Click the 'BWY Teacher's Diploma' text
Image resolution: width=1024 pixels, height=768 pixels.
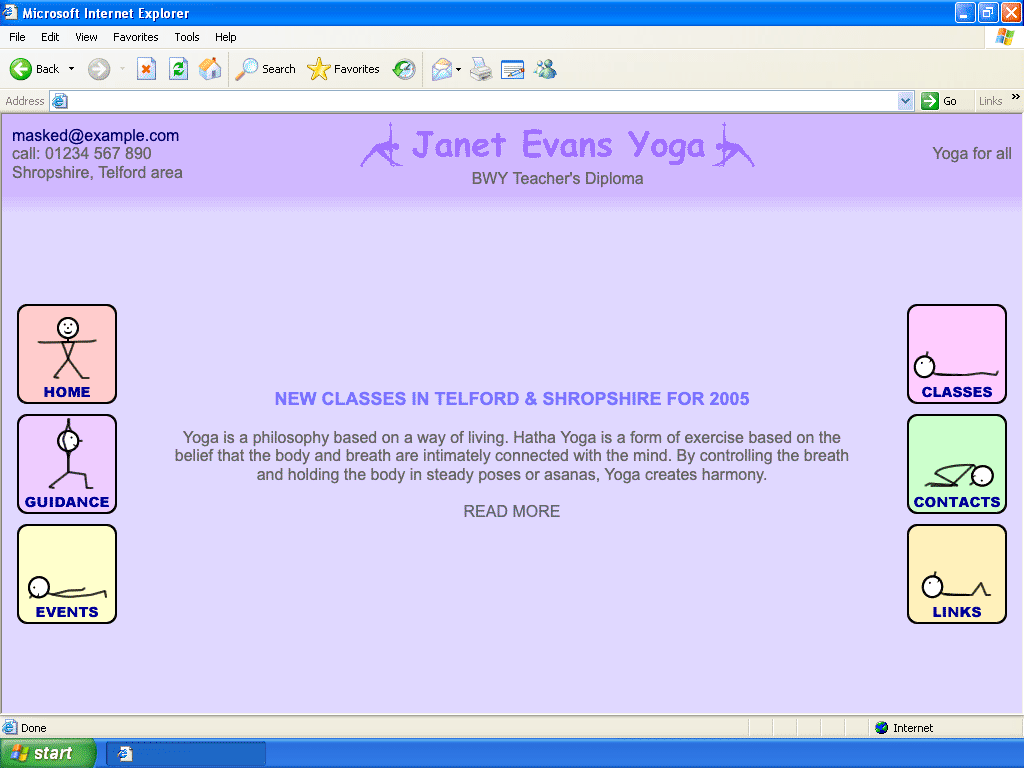pyautogui.click(x=557, y=178)
